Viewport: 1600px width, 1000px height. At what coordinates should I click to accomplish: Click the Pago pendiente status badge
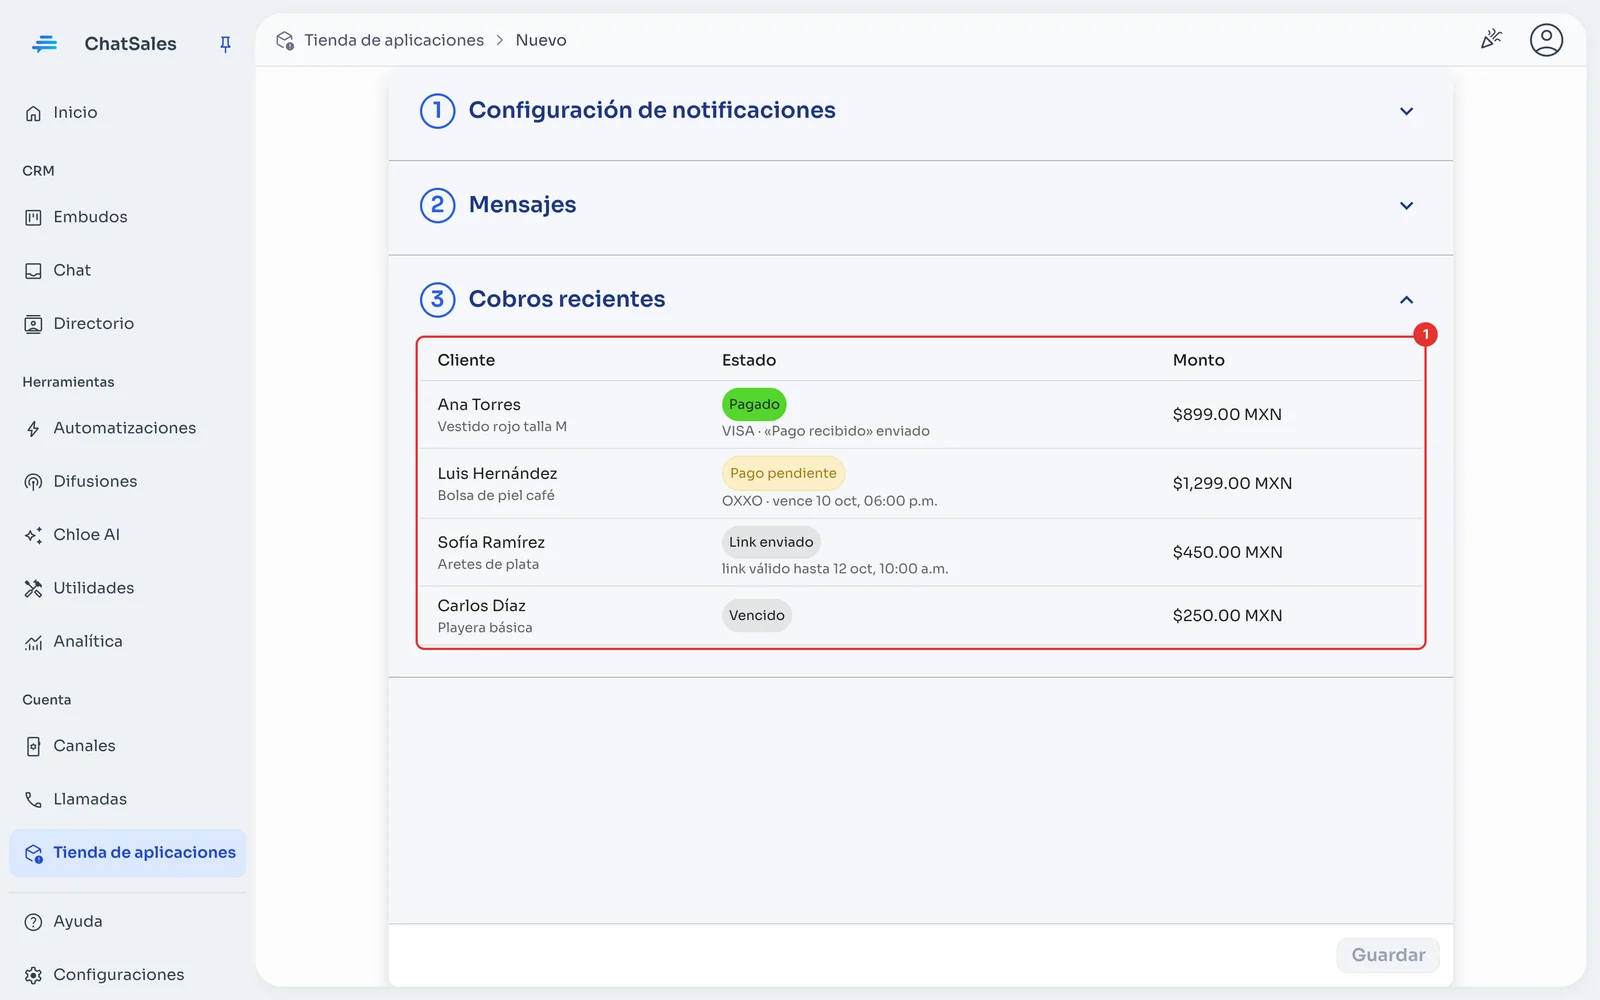[783, 473]
